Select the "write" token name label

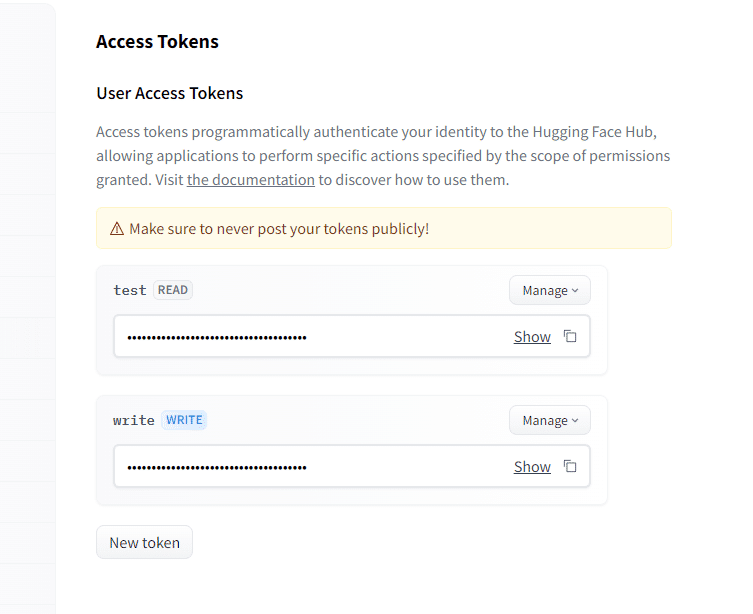pos(134,420)
